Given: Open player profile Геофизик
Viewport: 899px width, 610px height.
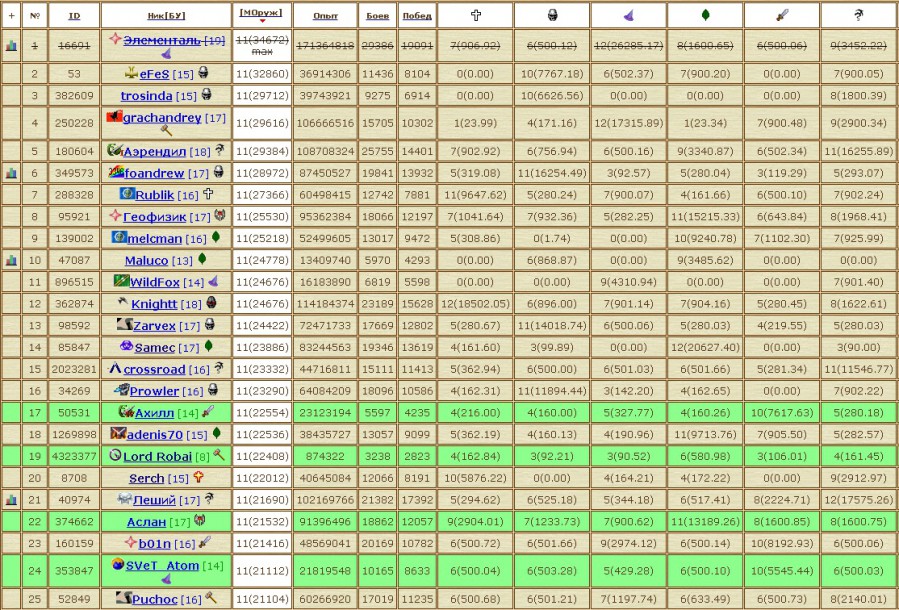Looking at the screenshot, I should coord(155,217).
